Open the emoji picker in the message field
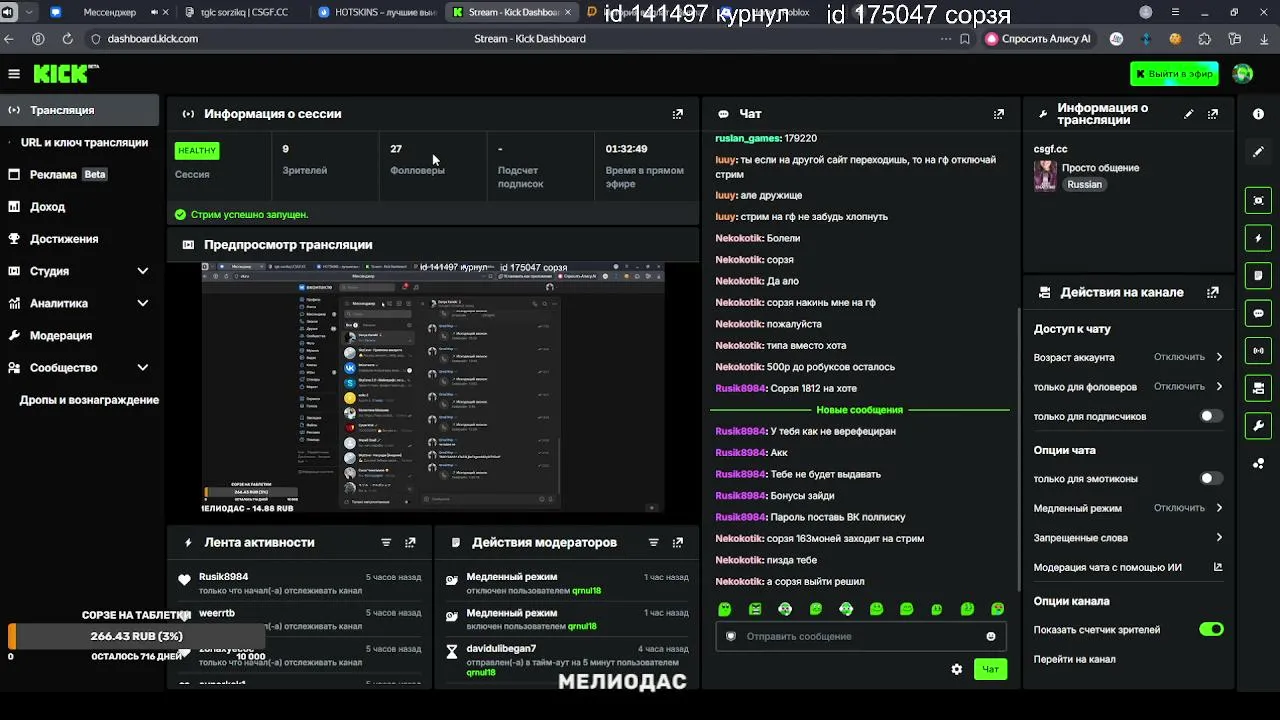Viewport: 1280px width, 720px height. [991, 636]
